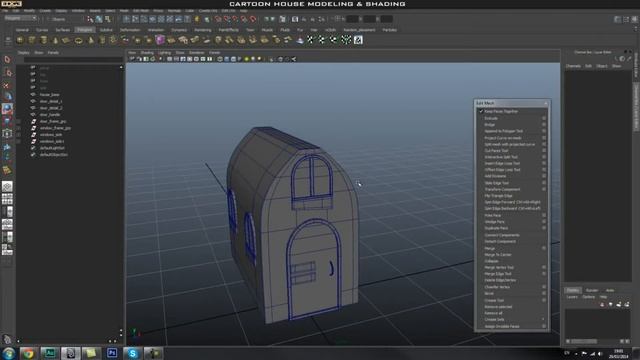Open the Outliner Display menu

[23, 53]
